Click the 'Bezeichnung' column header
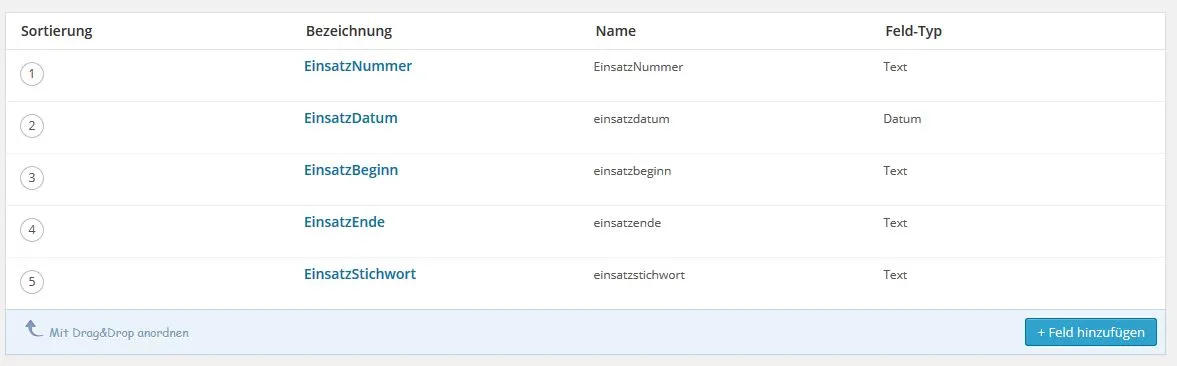Screen dimensions: 1177x366 click(349, 32)
